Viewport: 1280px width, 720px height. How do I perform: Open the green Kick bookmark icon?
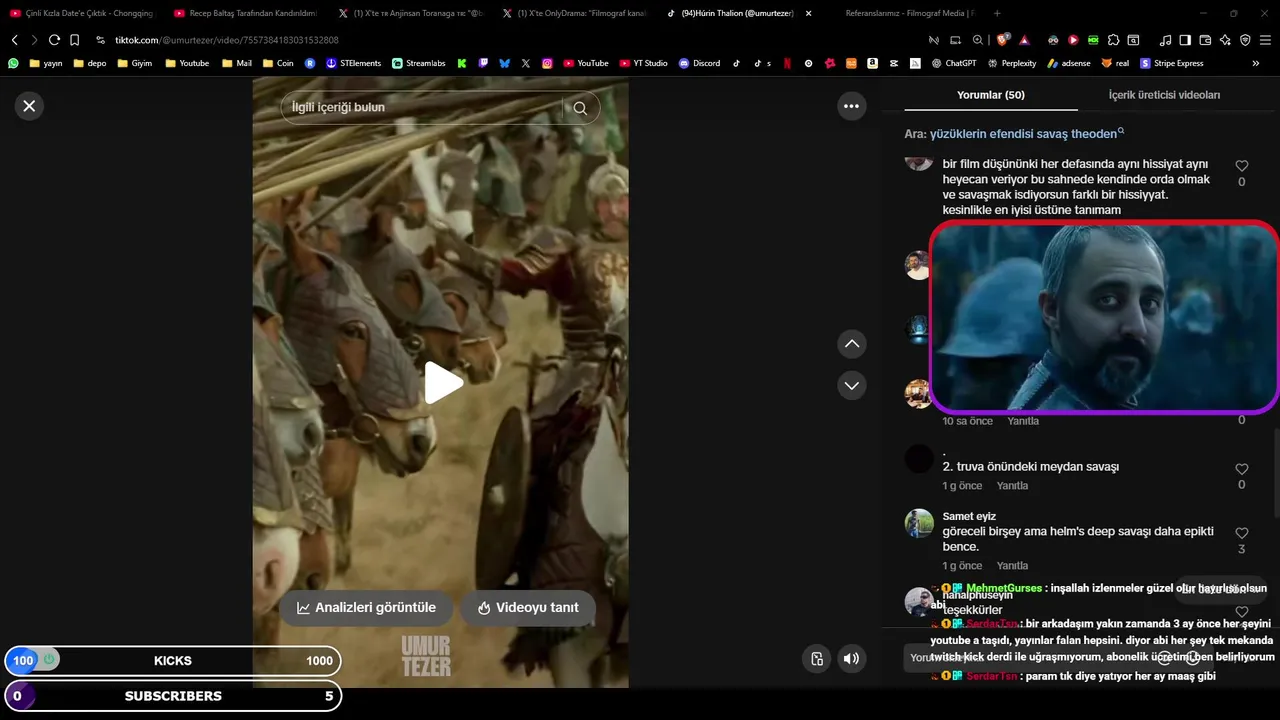tap(462, 63)
